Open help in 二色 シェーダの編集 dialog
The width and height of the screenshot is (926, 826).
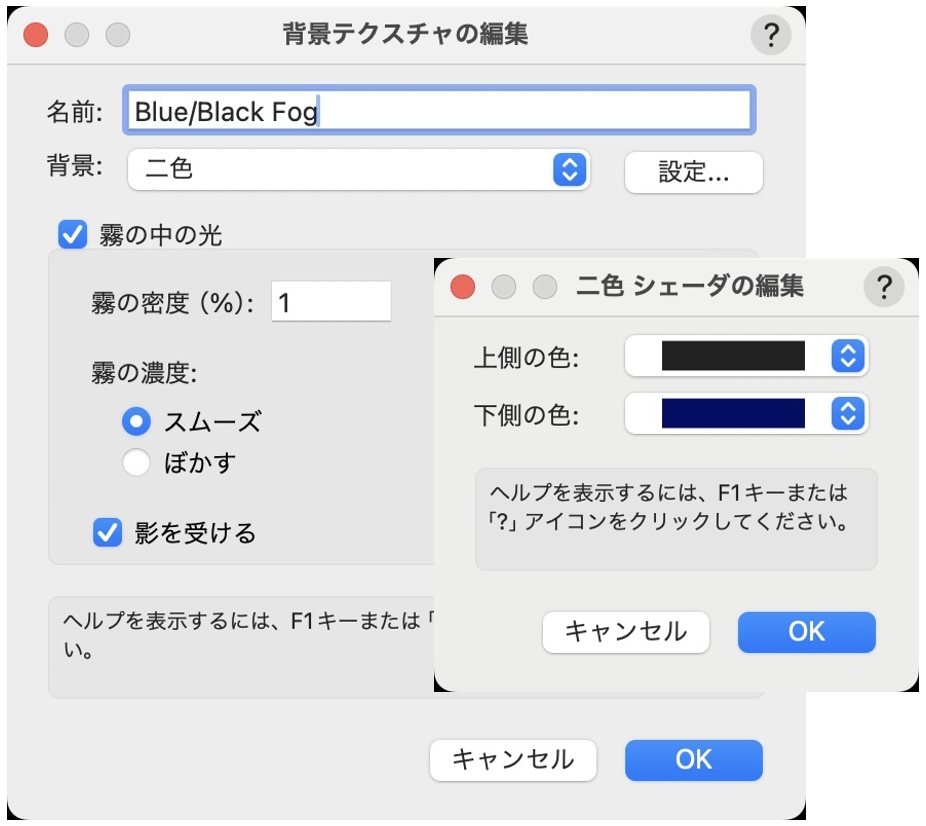[883, 287]
